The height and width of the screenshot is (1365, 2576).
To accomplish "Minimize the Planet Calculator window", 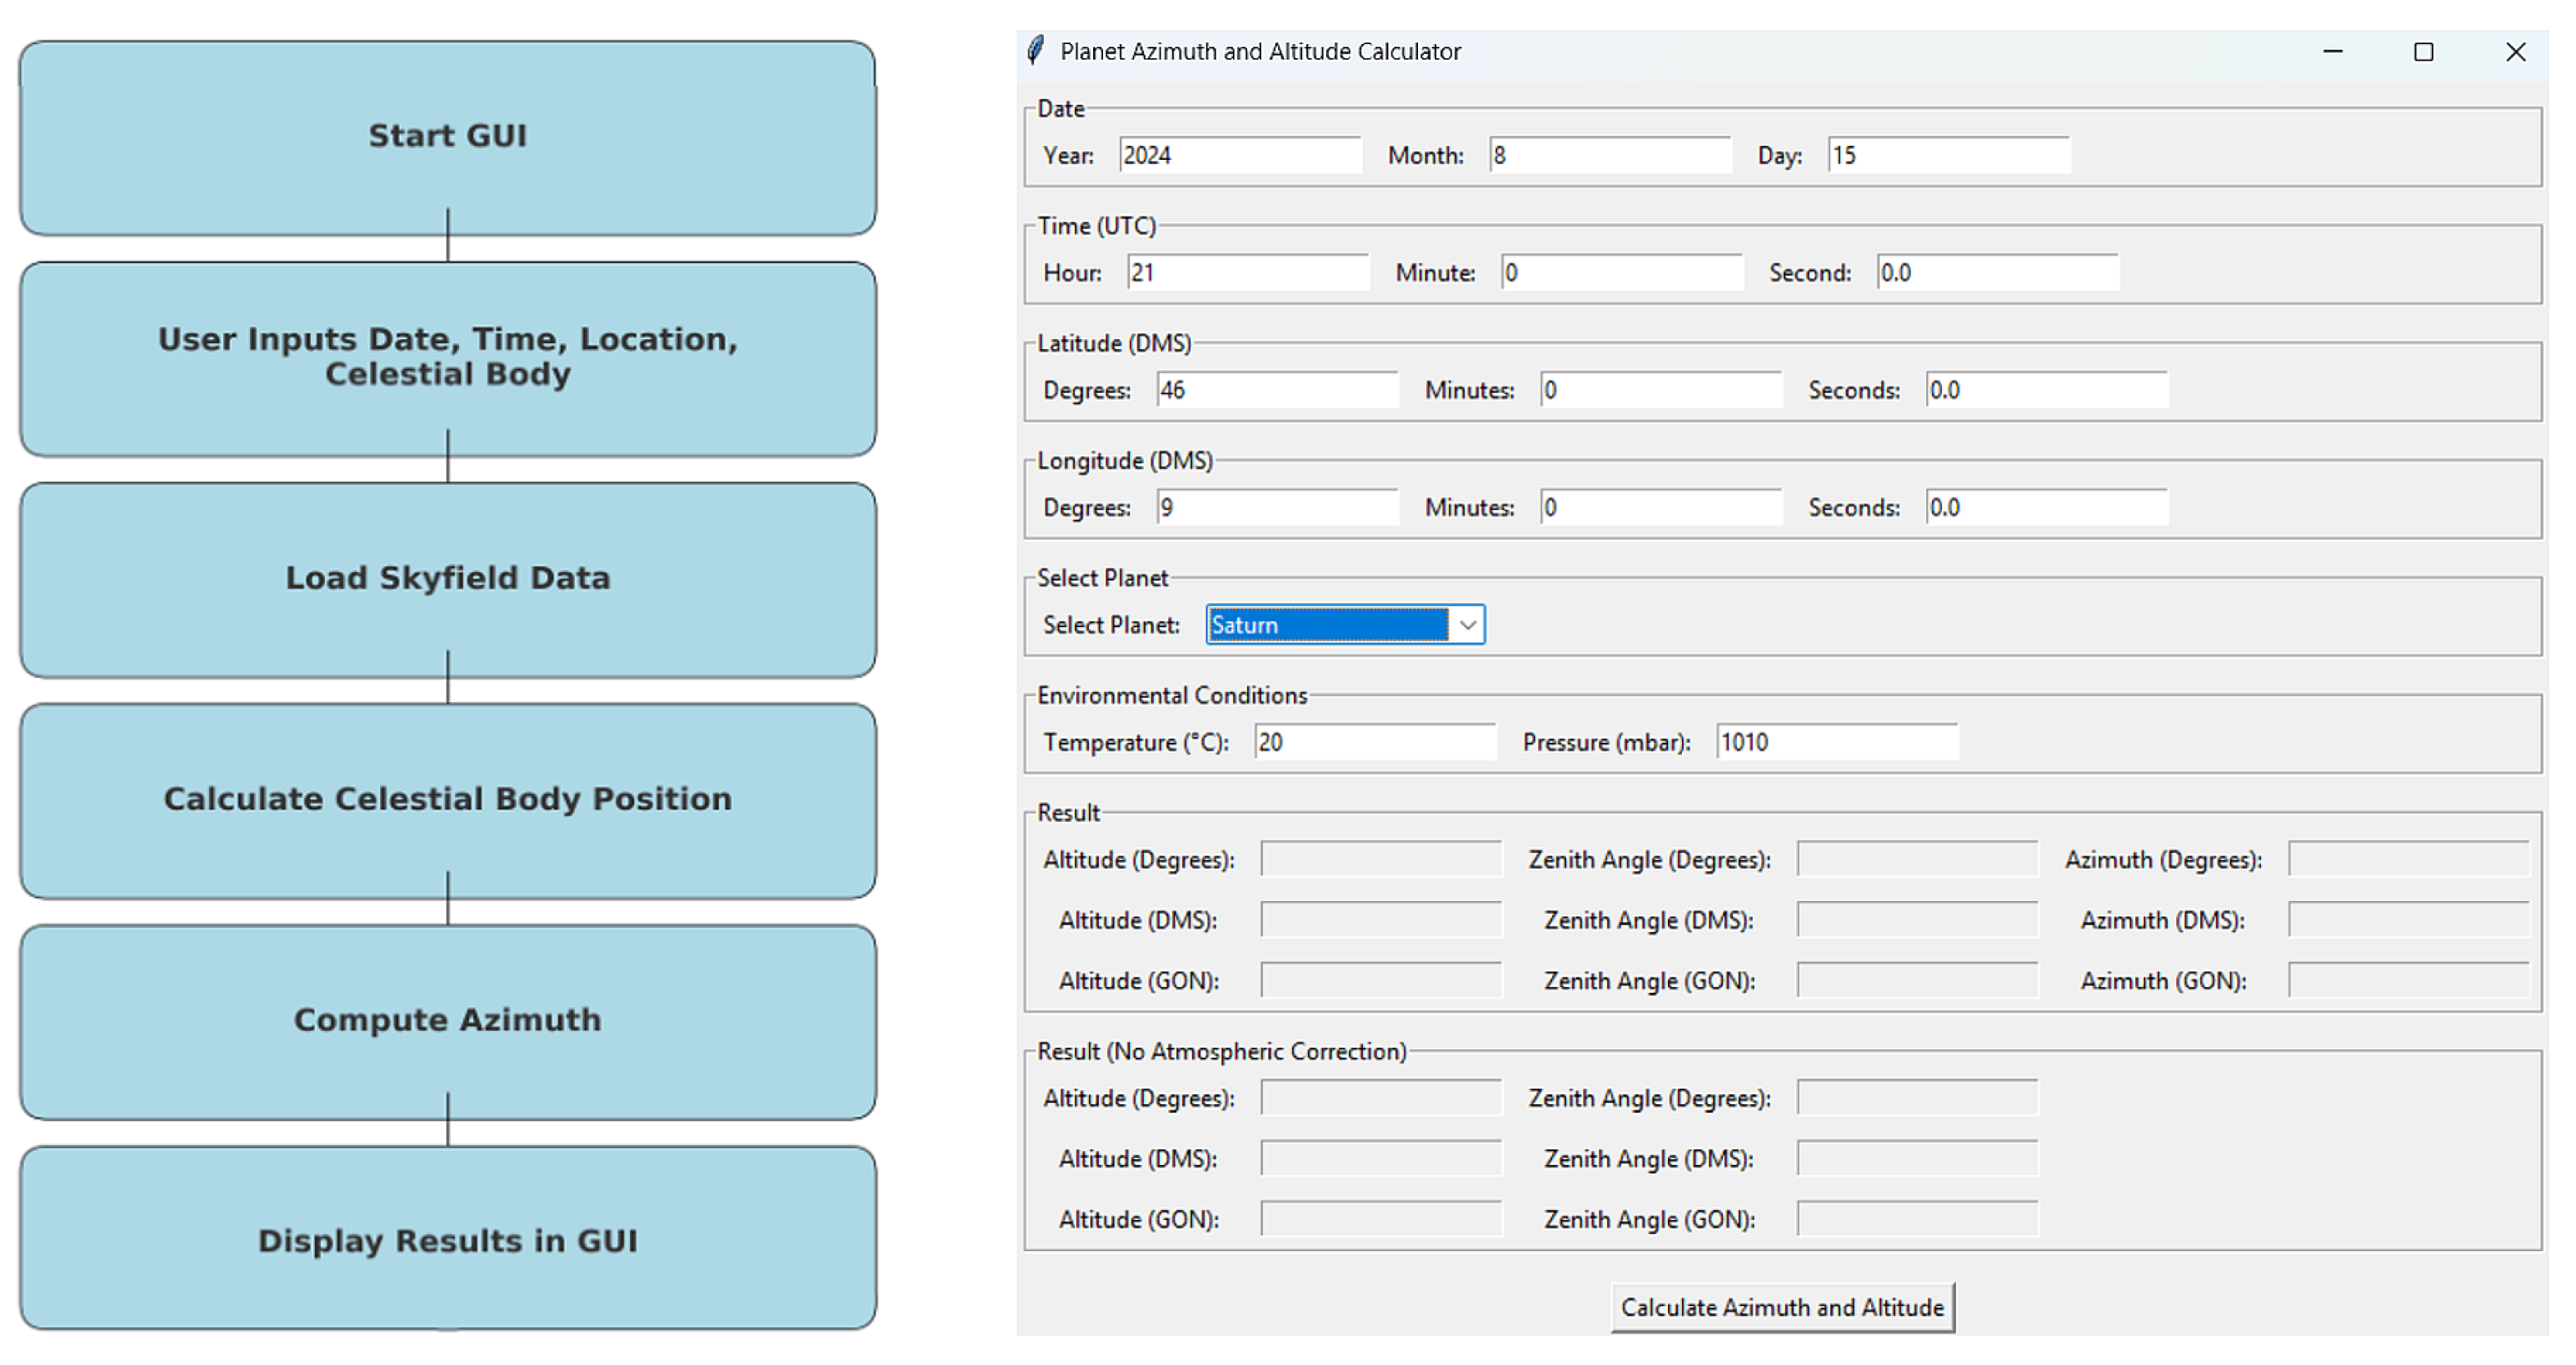I will pyautogui.click(x=2332, y=51).
